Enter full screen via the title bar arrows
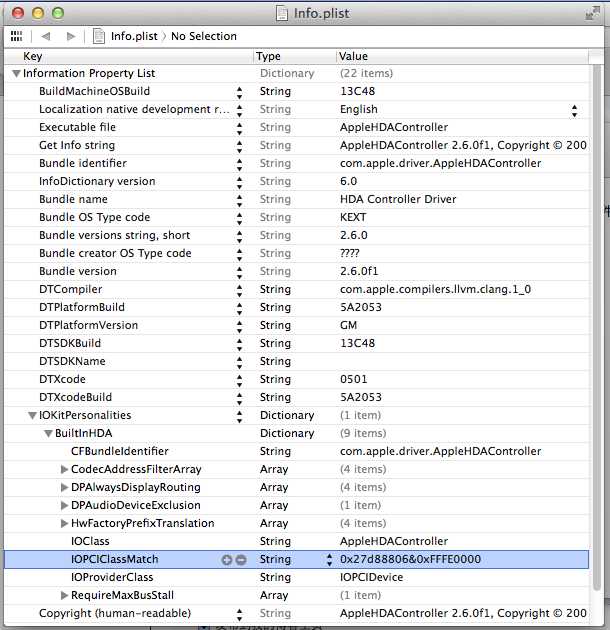Screen dimensions: 610x630 point(593,13)
